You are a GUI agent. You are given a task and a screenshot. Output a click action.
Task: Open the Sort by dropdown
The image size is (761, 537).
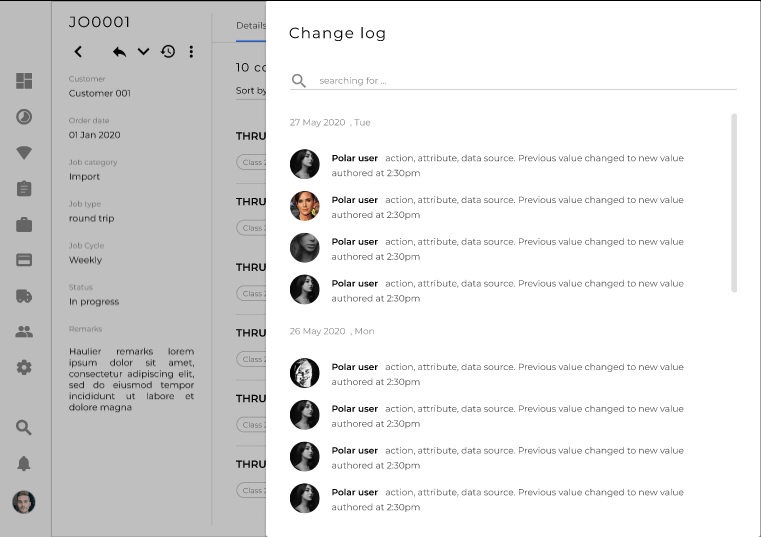pyautogui.click(x=251, y=91)
